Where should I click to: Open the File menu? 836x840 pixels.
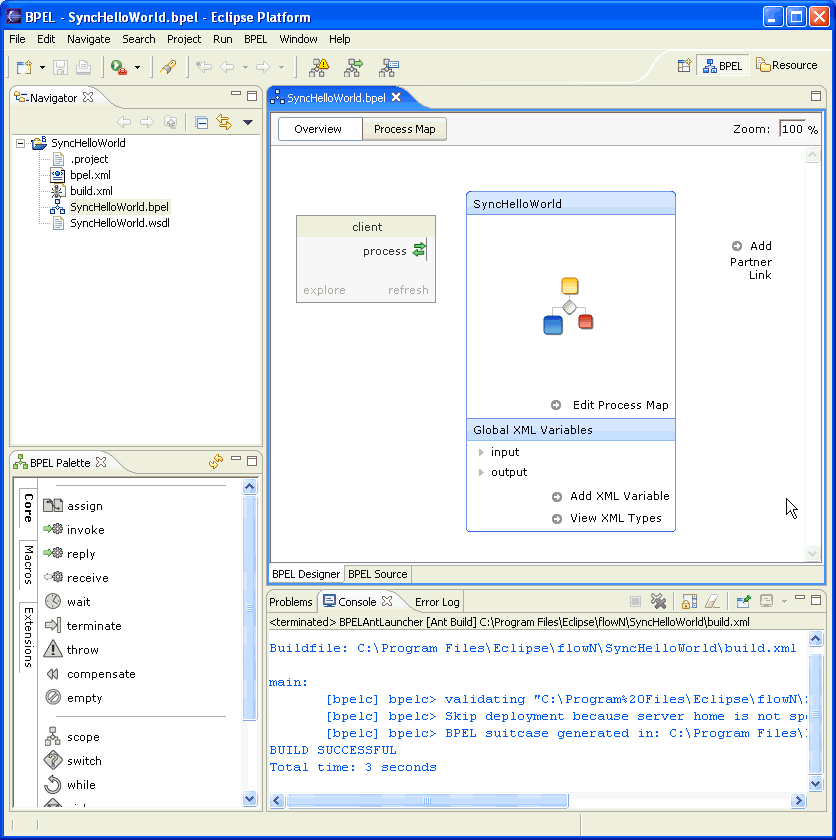point(17,39)
